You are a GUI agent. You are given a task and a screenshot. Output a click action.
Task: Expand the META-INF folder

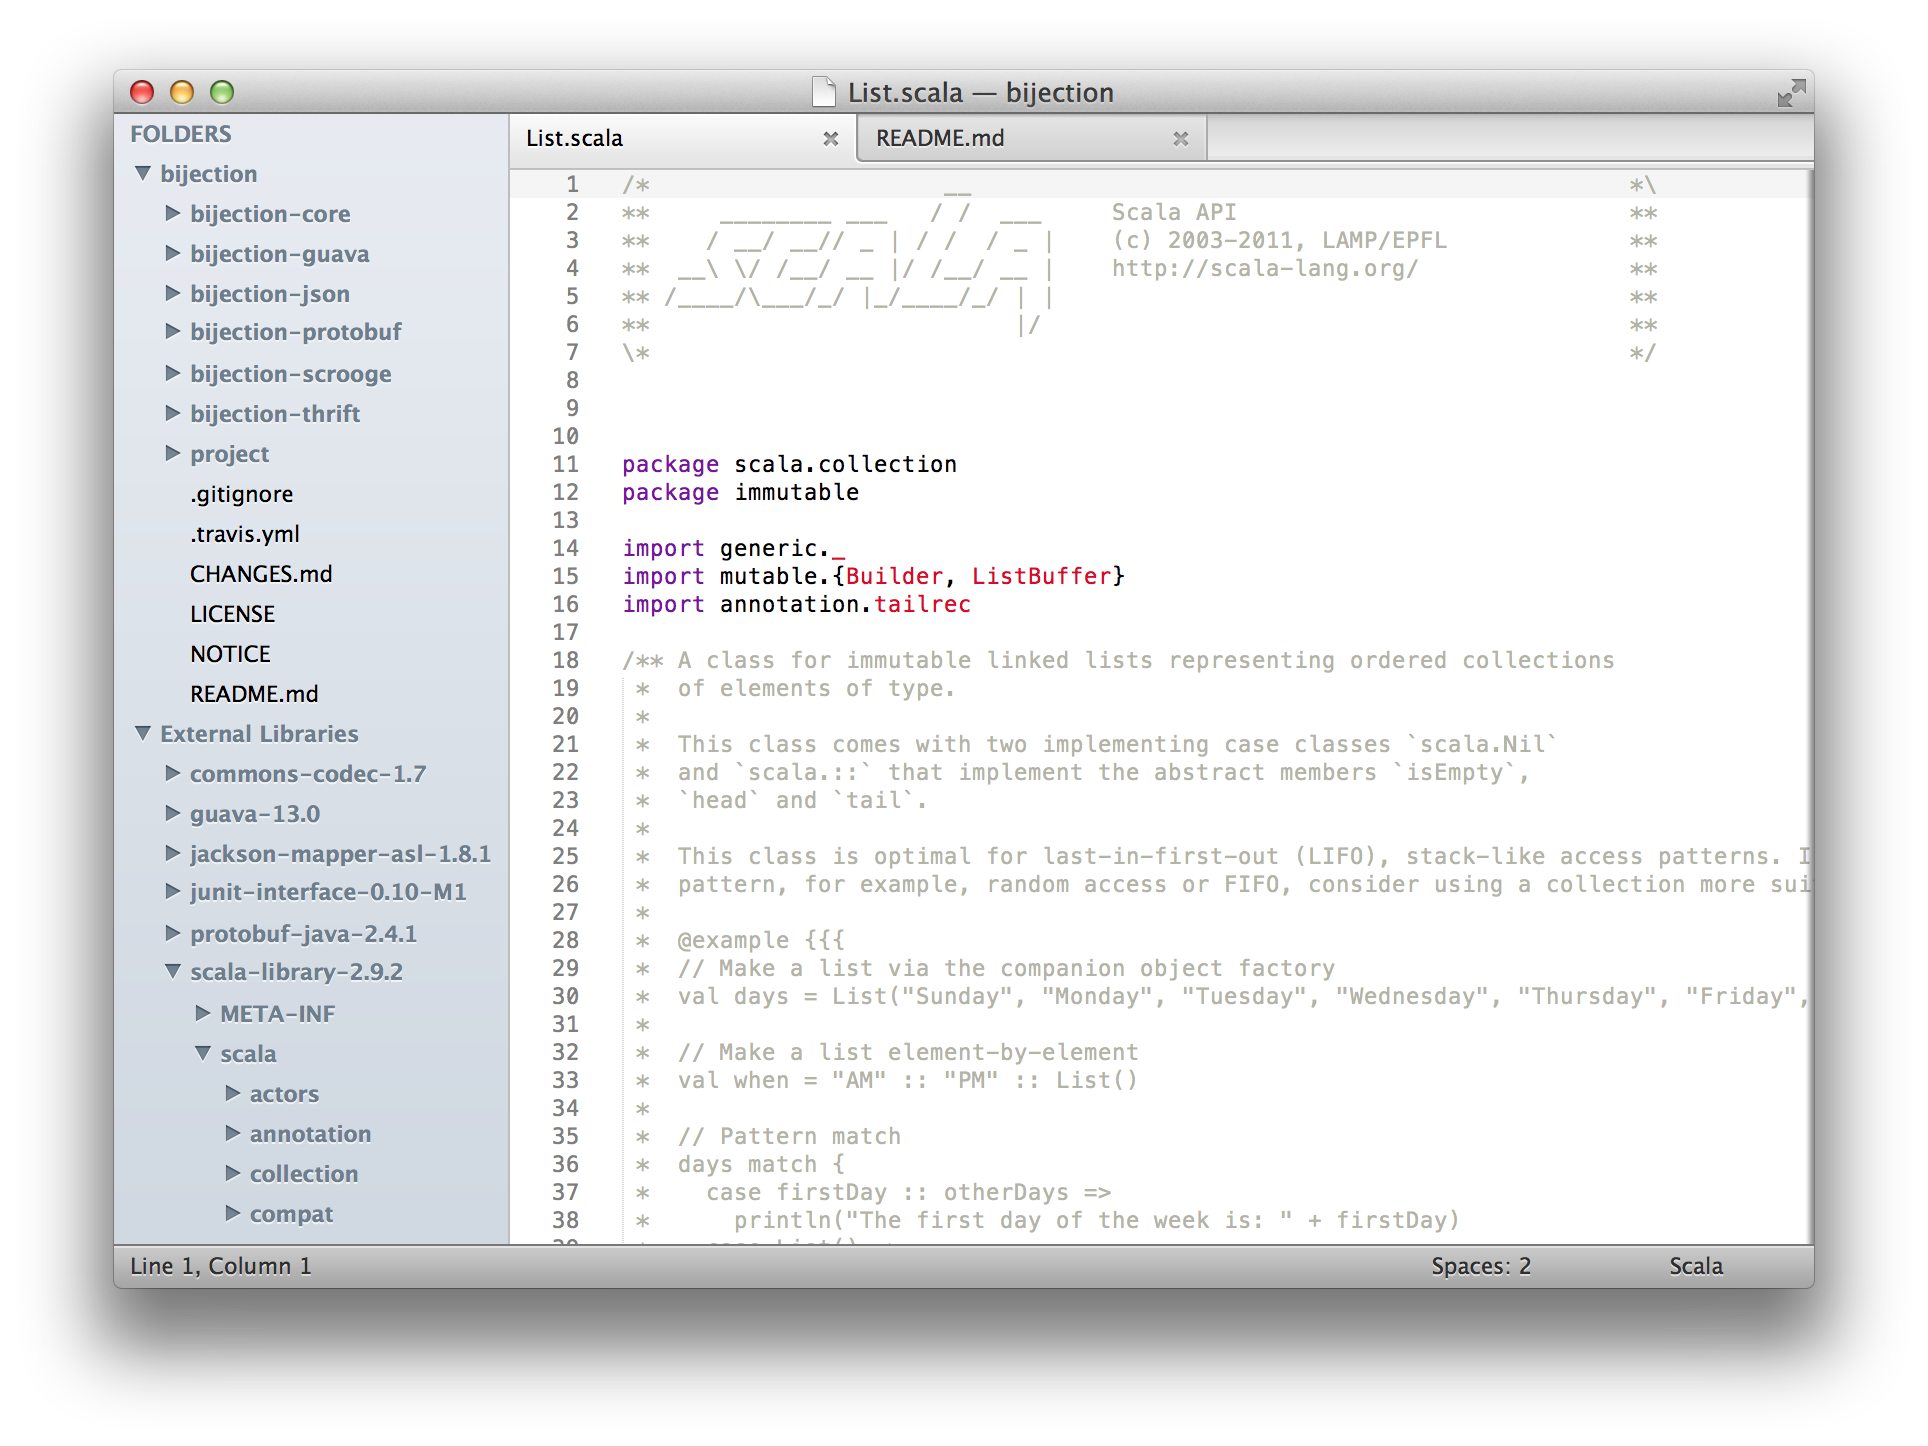[x=203, y=1013]
